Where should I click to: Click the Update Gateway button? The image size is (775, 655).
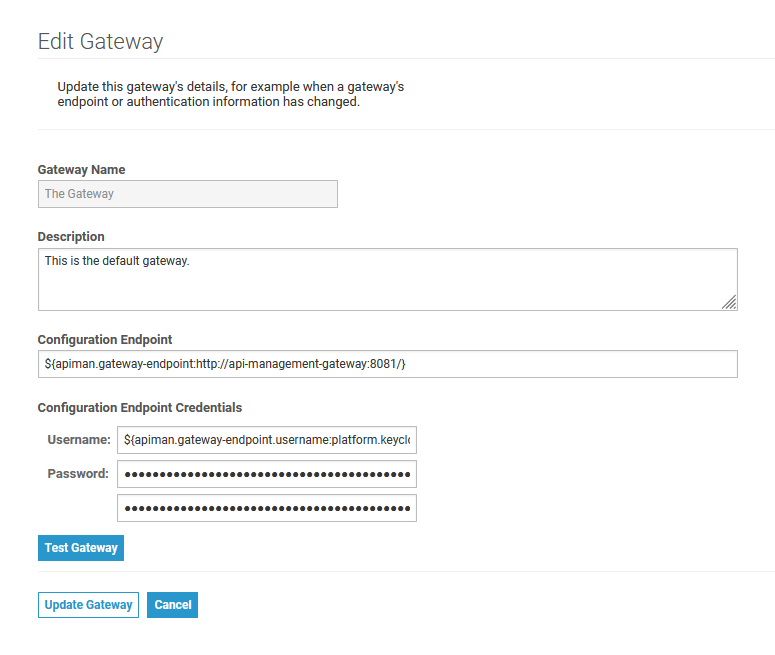88,605
